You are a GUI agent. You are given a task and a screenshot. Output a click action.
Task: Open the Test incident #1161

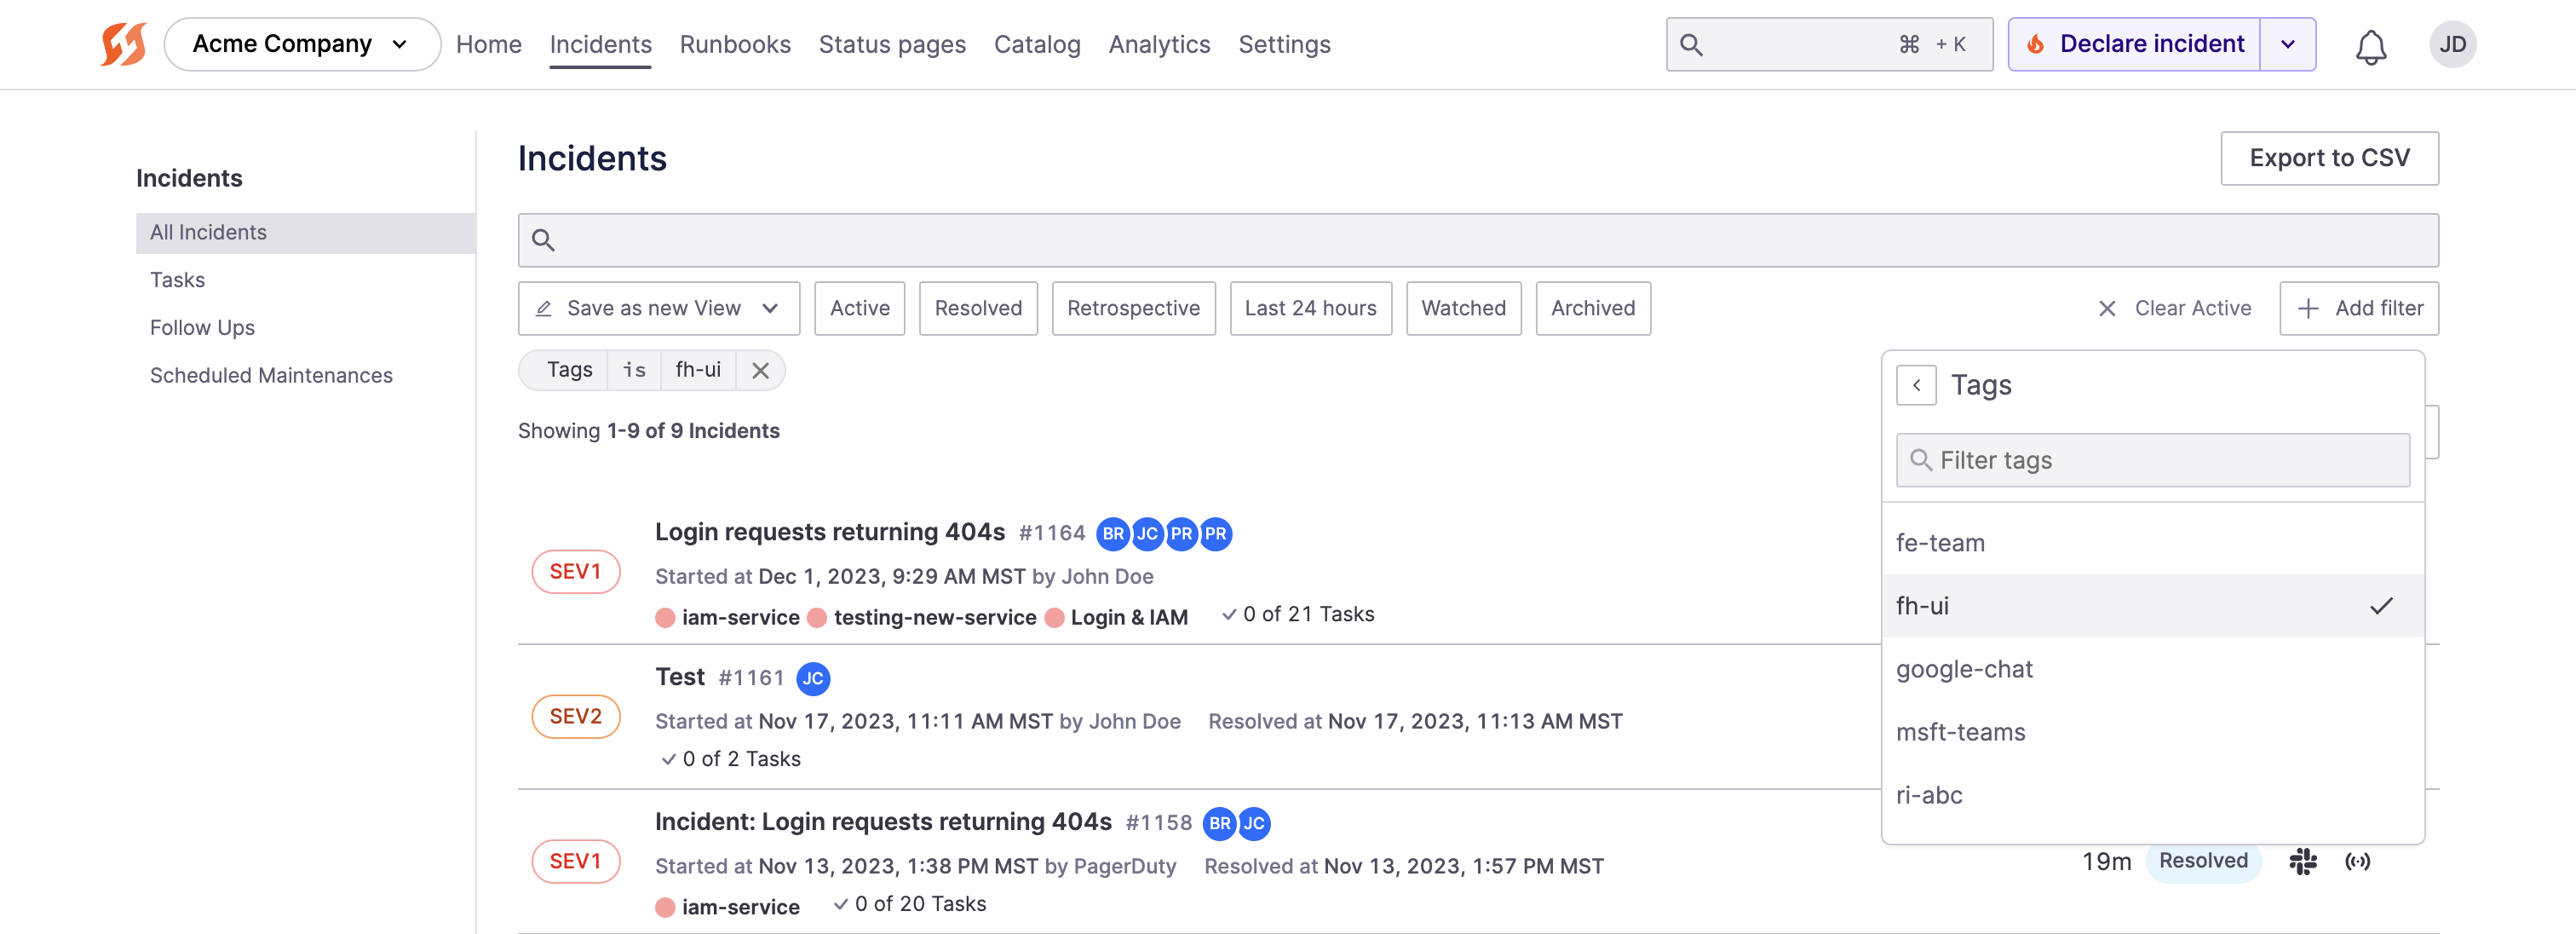click(679, 677)
